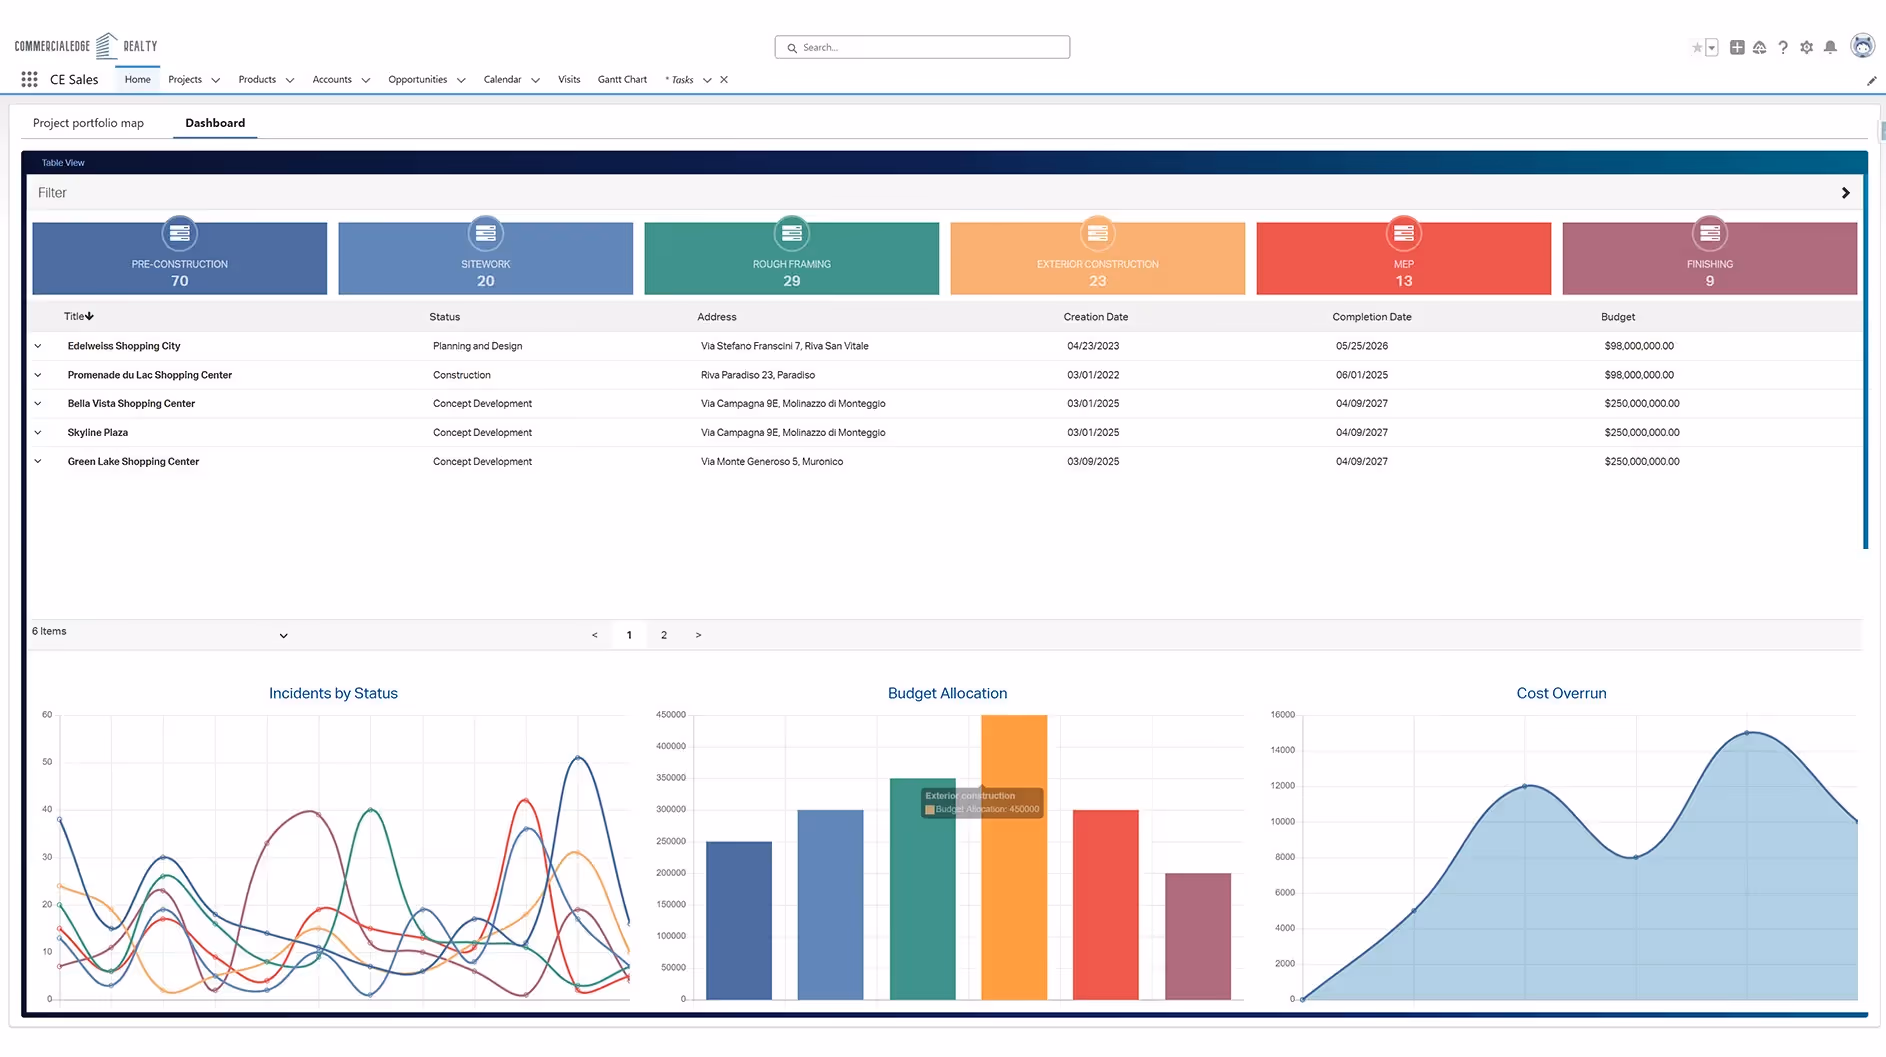Image resolution: width=1886 pixels, height=1057 pixels.
Task: Expand the Skyline Plaza row
Action: point(38,433)
